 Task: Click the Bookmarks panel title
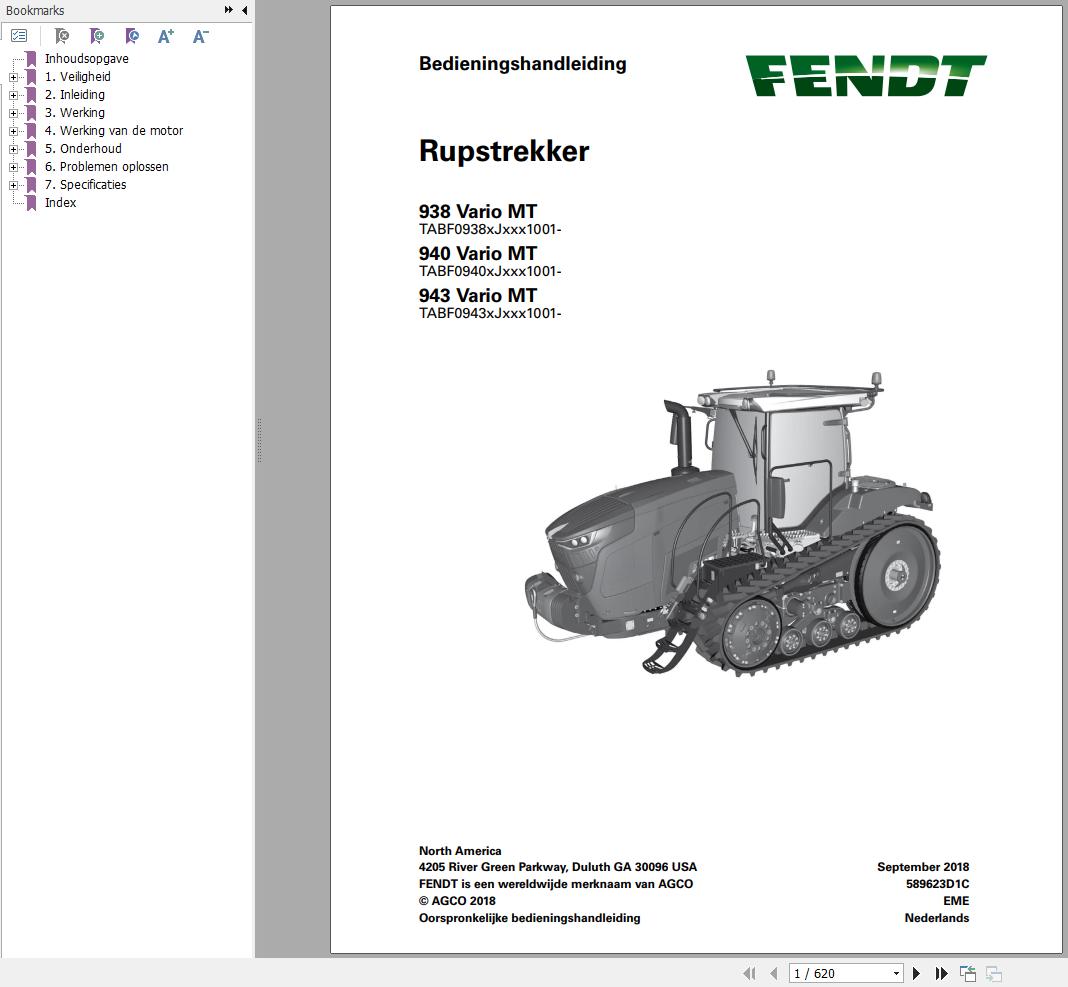click(35, 10)
